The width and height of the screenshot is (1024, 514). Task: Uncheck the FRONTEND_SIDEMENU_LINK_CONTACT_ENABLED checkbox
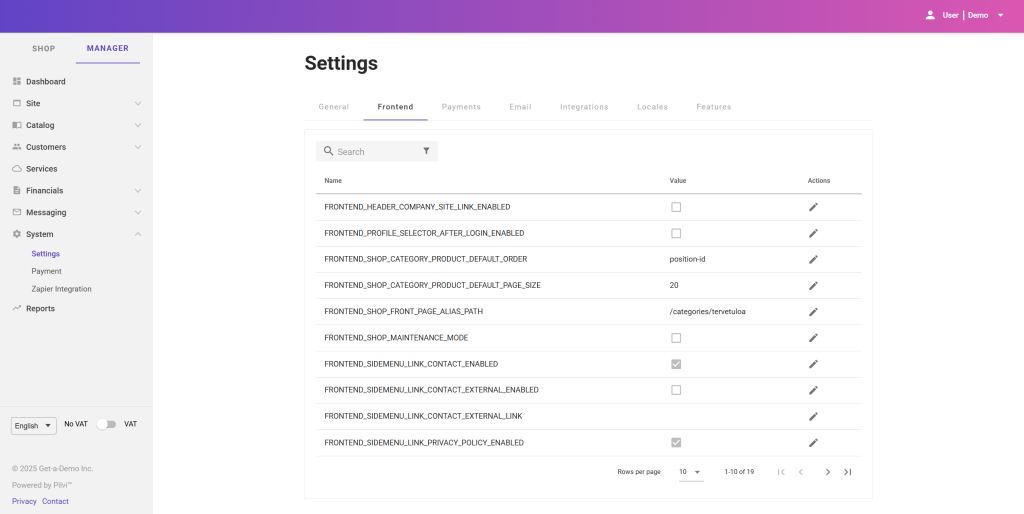coord(676,364)
